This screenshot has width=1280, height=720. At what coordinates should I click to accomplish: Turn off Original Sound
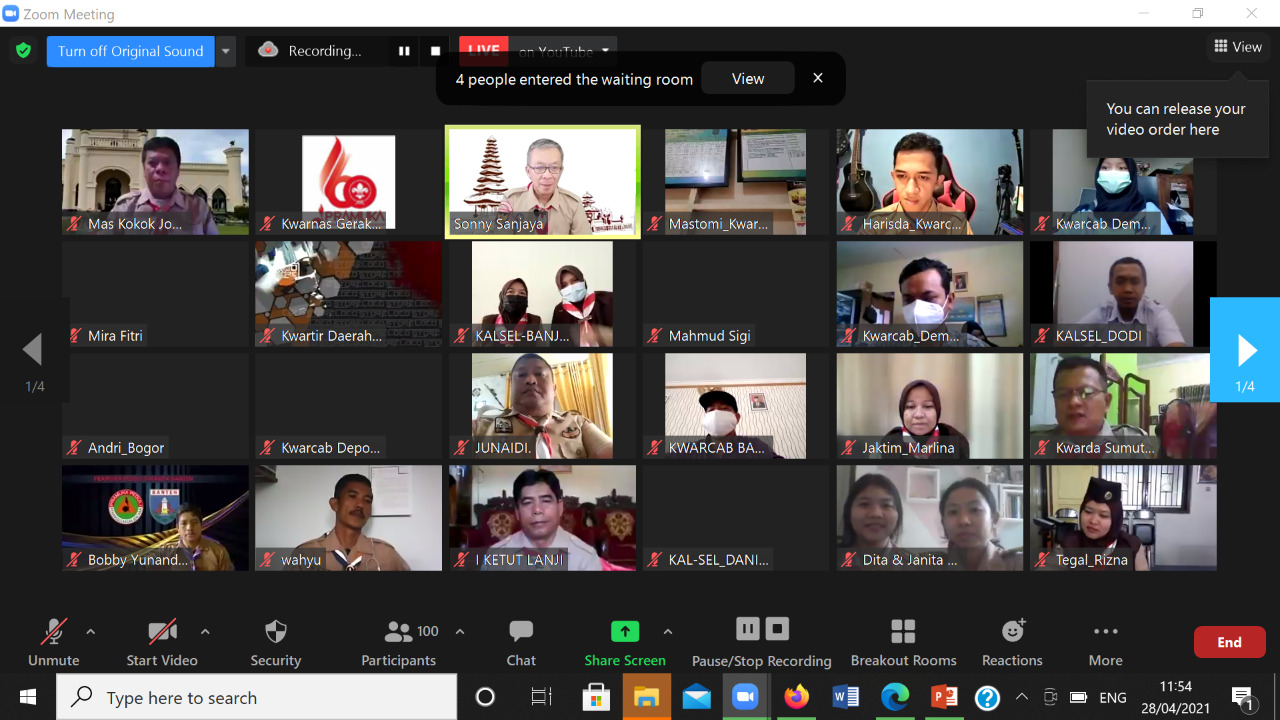(130, 51)
